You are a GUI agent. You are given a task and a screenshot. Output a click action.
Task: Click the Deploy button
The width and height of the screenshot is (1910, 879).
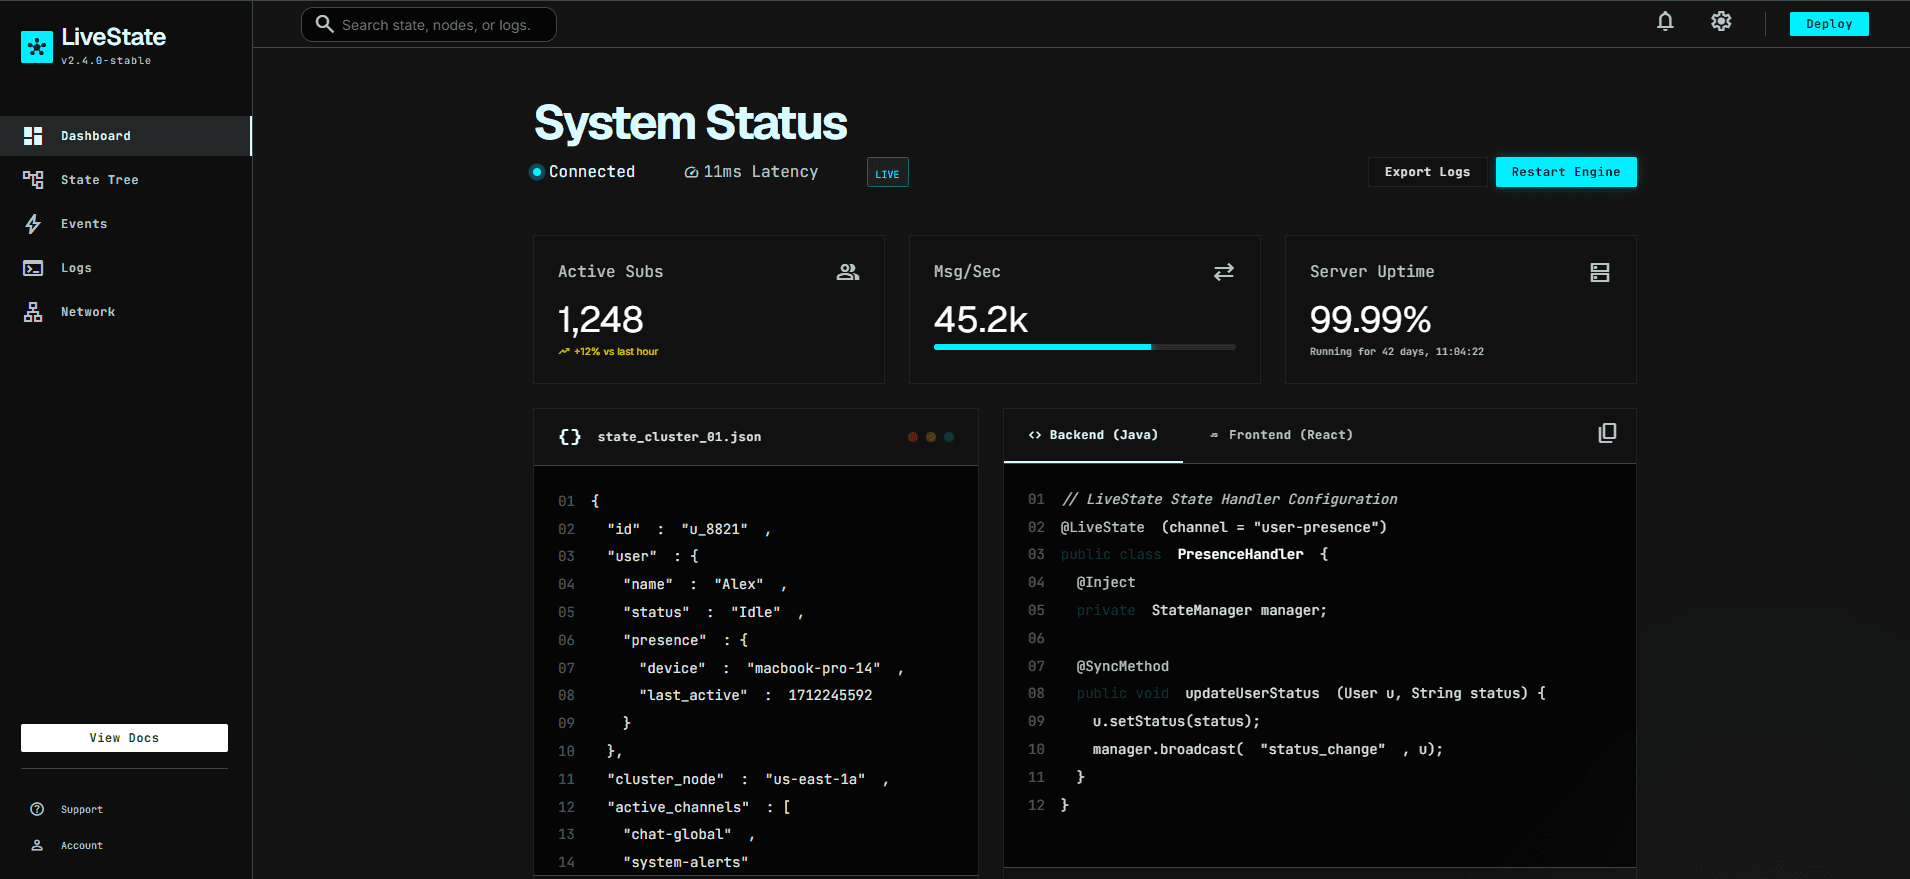click(x=1829, y=24)
